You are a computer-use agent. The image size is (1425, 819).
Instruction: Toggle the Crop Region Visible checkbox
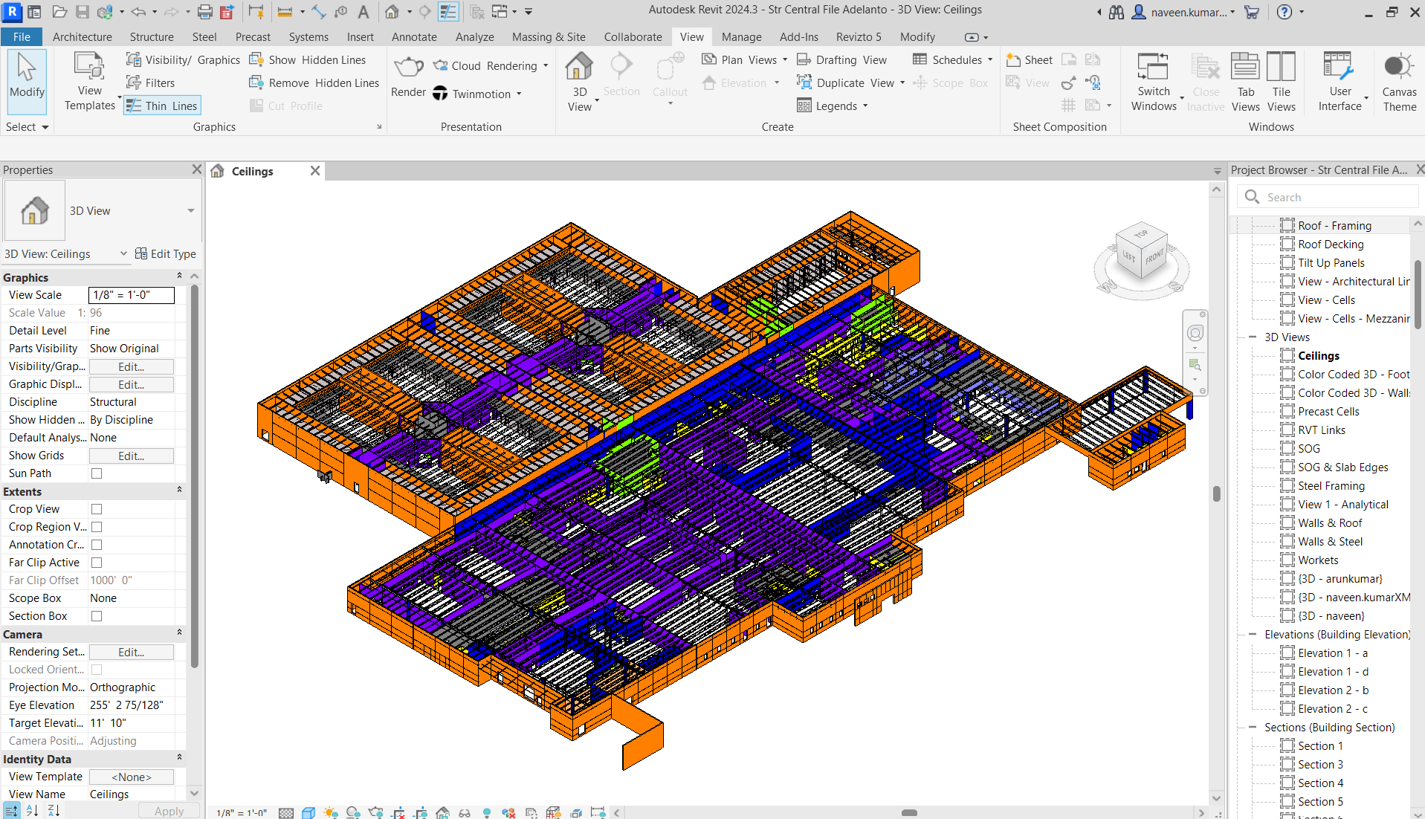97,527
